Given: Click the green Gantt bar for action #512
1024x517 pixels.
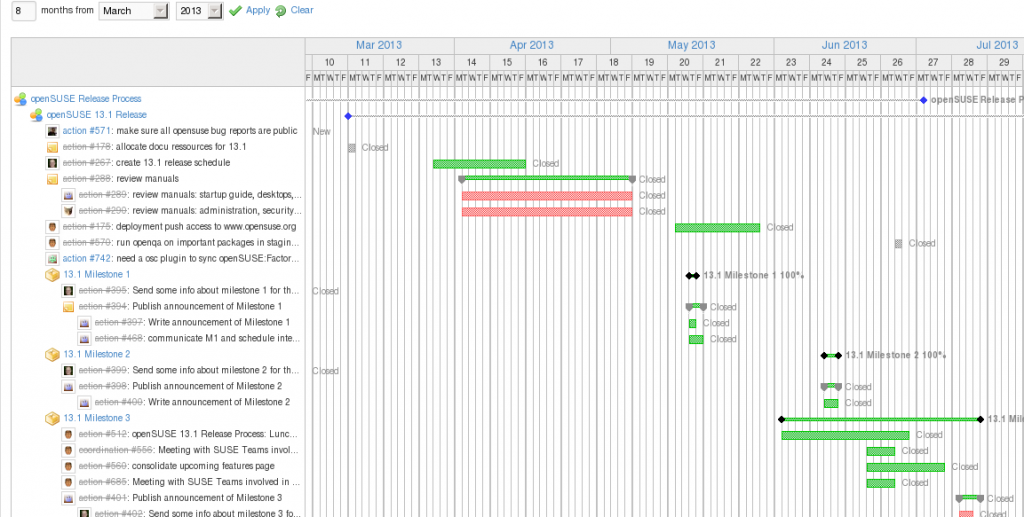Looking at the screenshot, I should [845, 435].
